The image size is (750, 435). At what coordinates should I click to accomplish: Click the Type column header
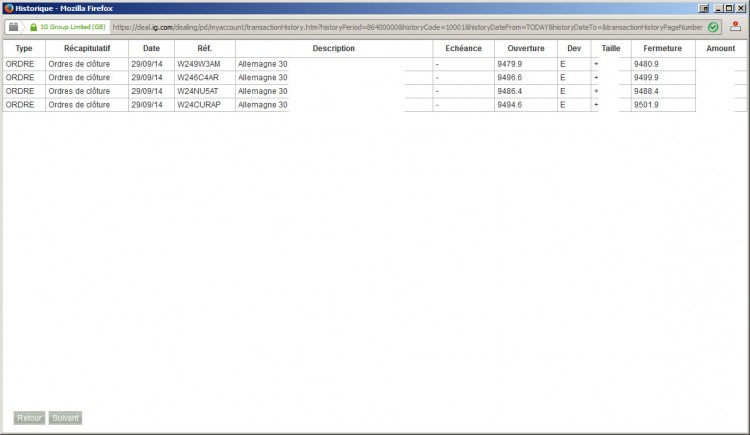pyautogui.click(x=24, y=48)
